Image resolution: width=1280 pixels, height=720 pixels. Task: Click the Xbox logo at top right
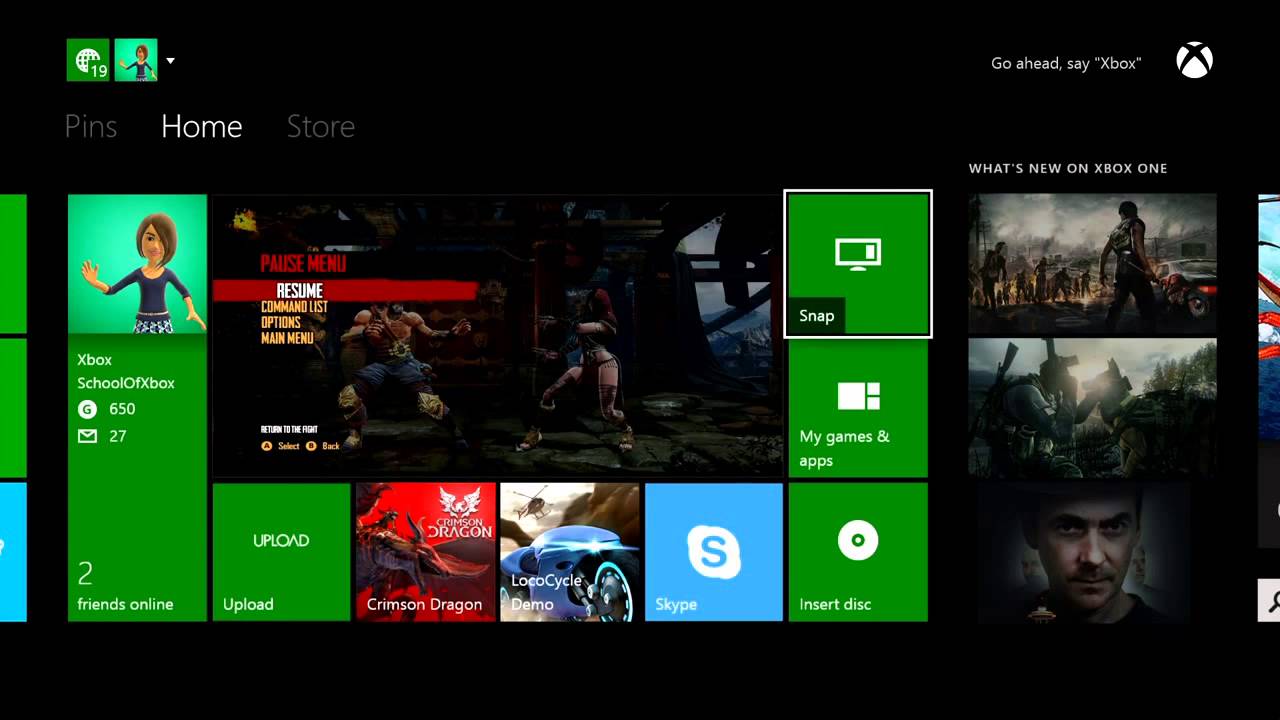[x=1194, y=61]
